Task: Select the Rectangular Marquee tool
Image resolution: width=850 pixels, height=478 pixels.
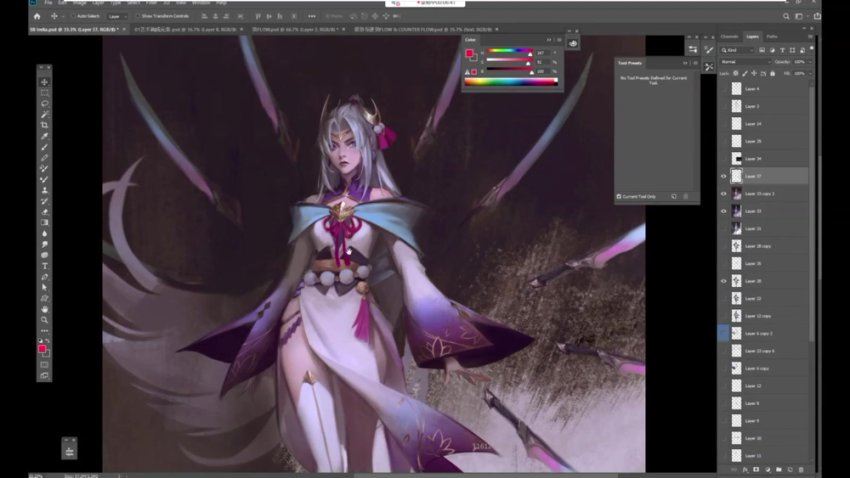Action: [x=44, y=93]
